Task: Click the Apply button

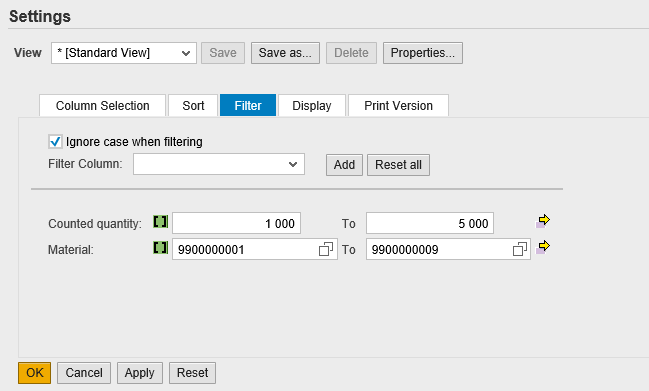Action: click(x=139, y=373)
